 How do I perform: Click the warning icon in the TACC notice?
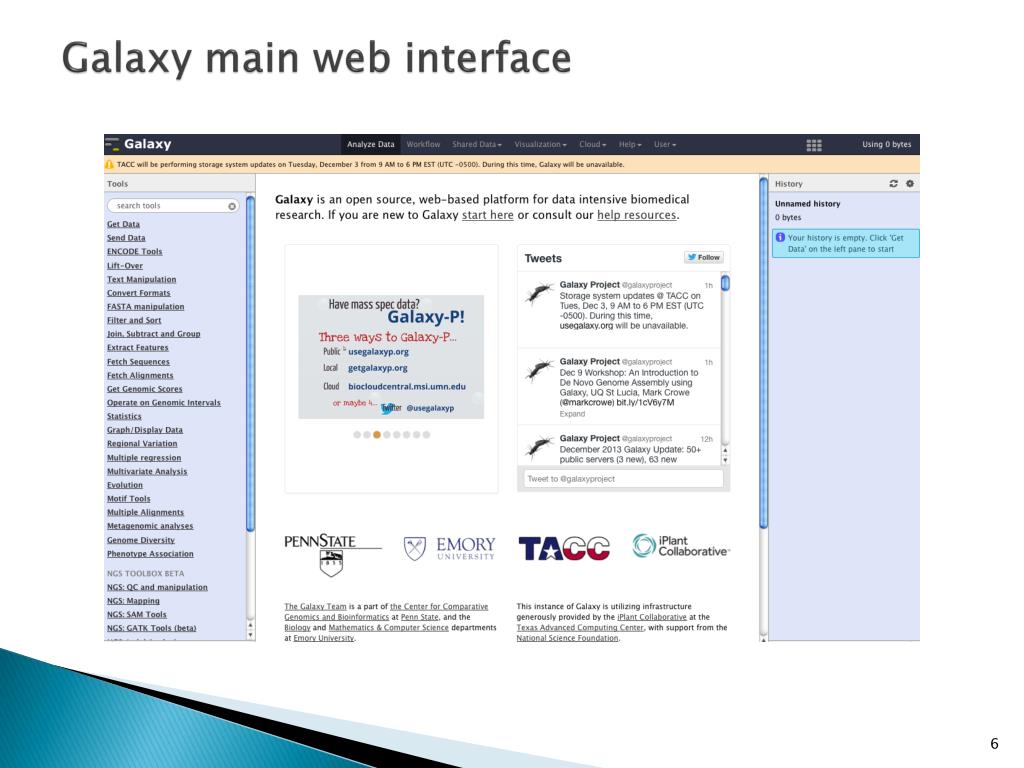(110, 165)
